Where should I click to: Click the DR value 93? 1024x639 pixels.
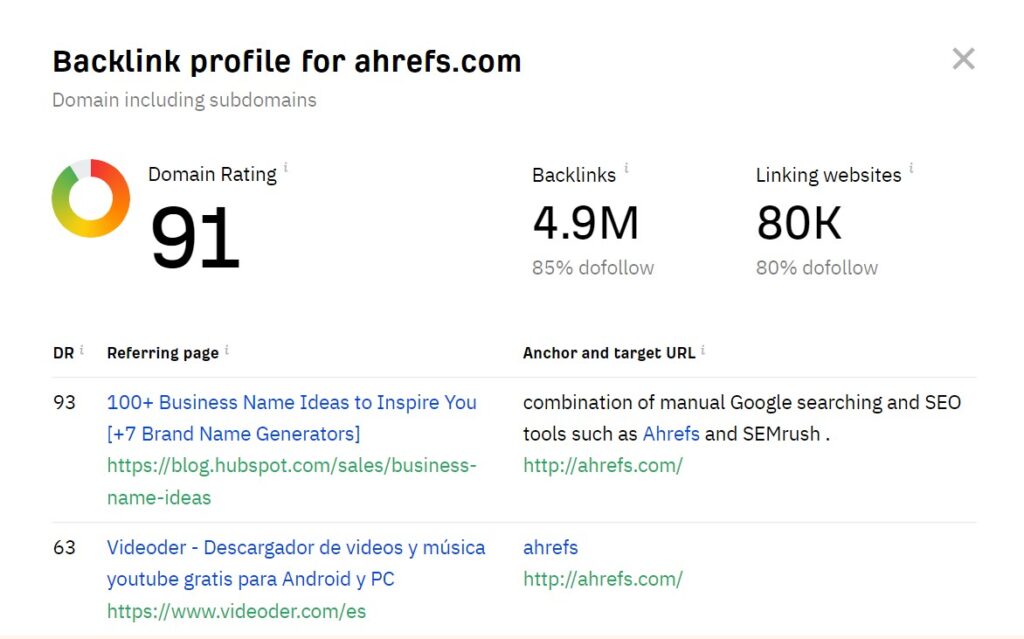coord(64,402)
